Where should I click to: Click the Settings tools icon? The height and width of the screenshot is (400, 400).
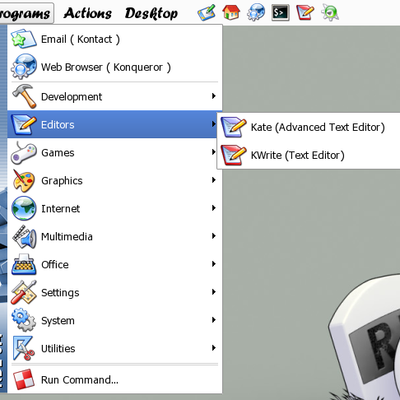coord(23,292)
